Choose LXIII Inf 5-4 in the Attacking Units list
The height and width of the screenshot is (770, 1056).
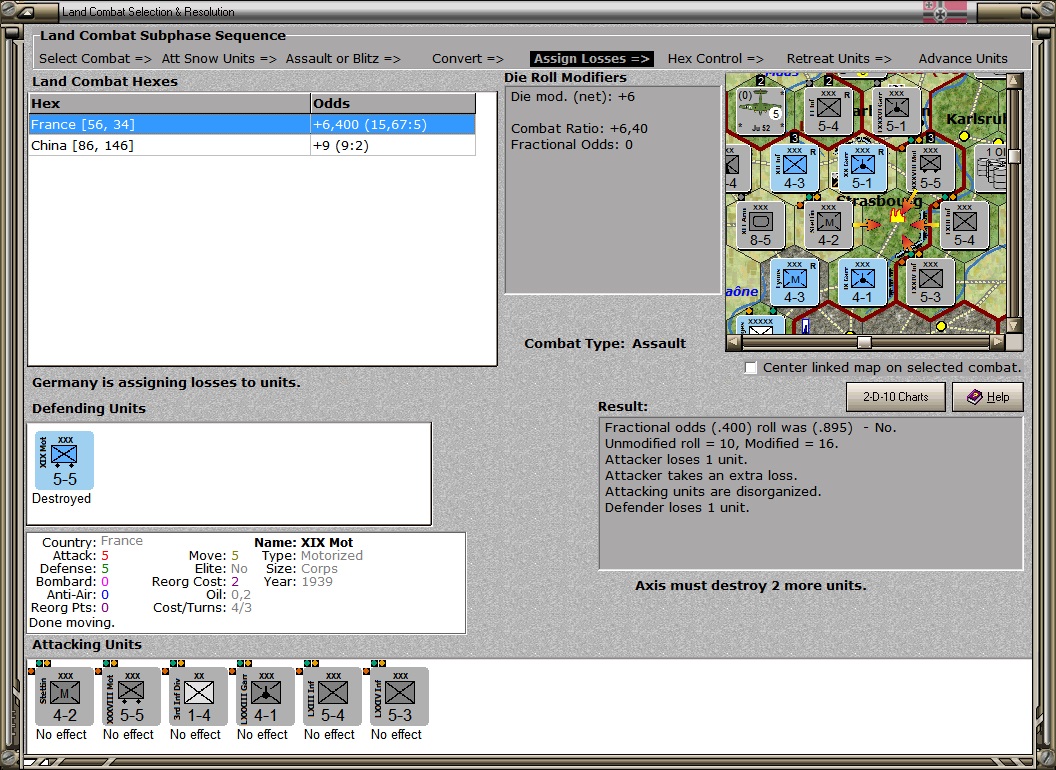click(x=332, y=697)
